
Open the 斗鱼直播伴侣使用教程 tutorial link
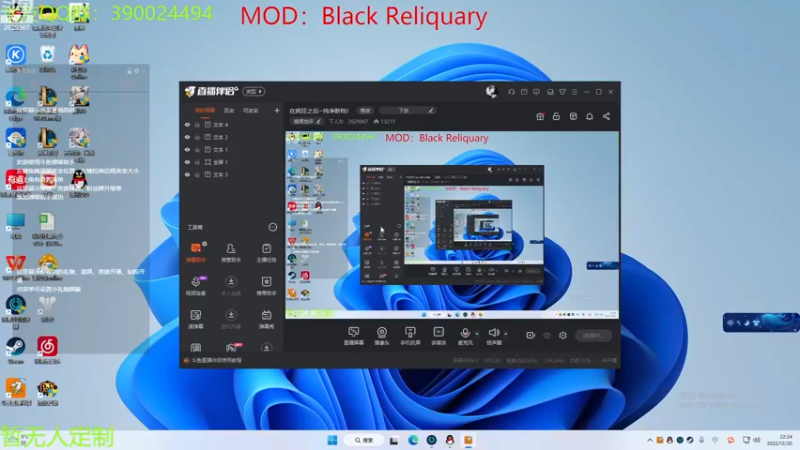[x=216, y=360]
